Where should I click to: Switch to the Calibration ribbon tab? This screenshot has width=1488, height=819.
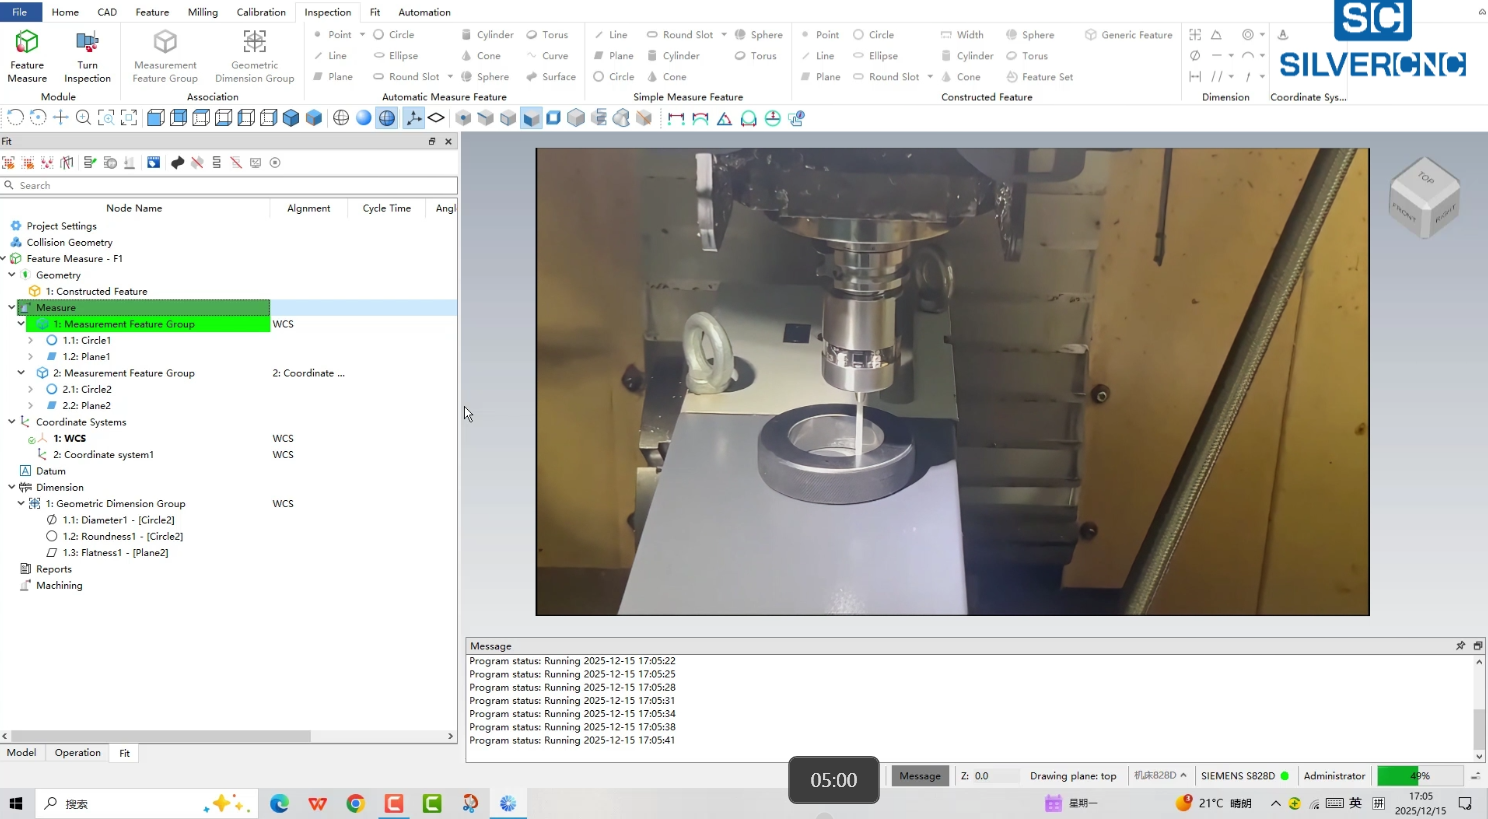[261, 12]
